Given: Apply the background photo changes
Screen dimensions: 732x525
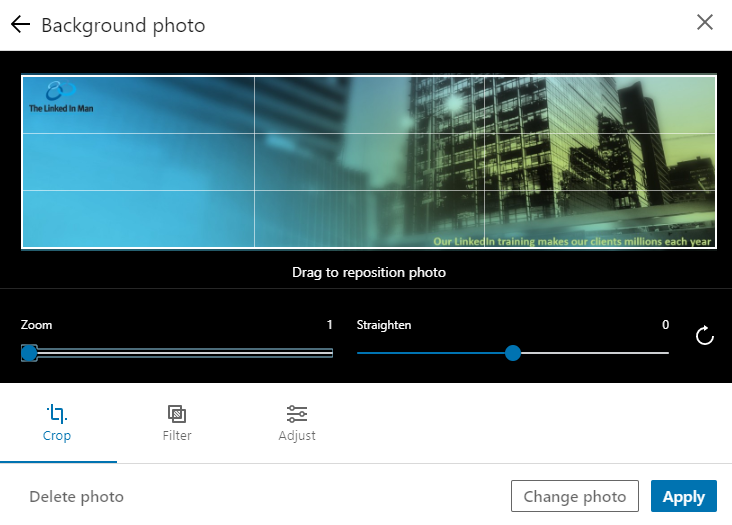Looking at the screenshot, I should click(x=683, y=496).
